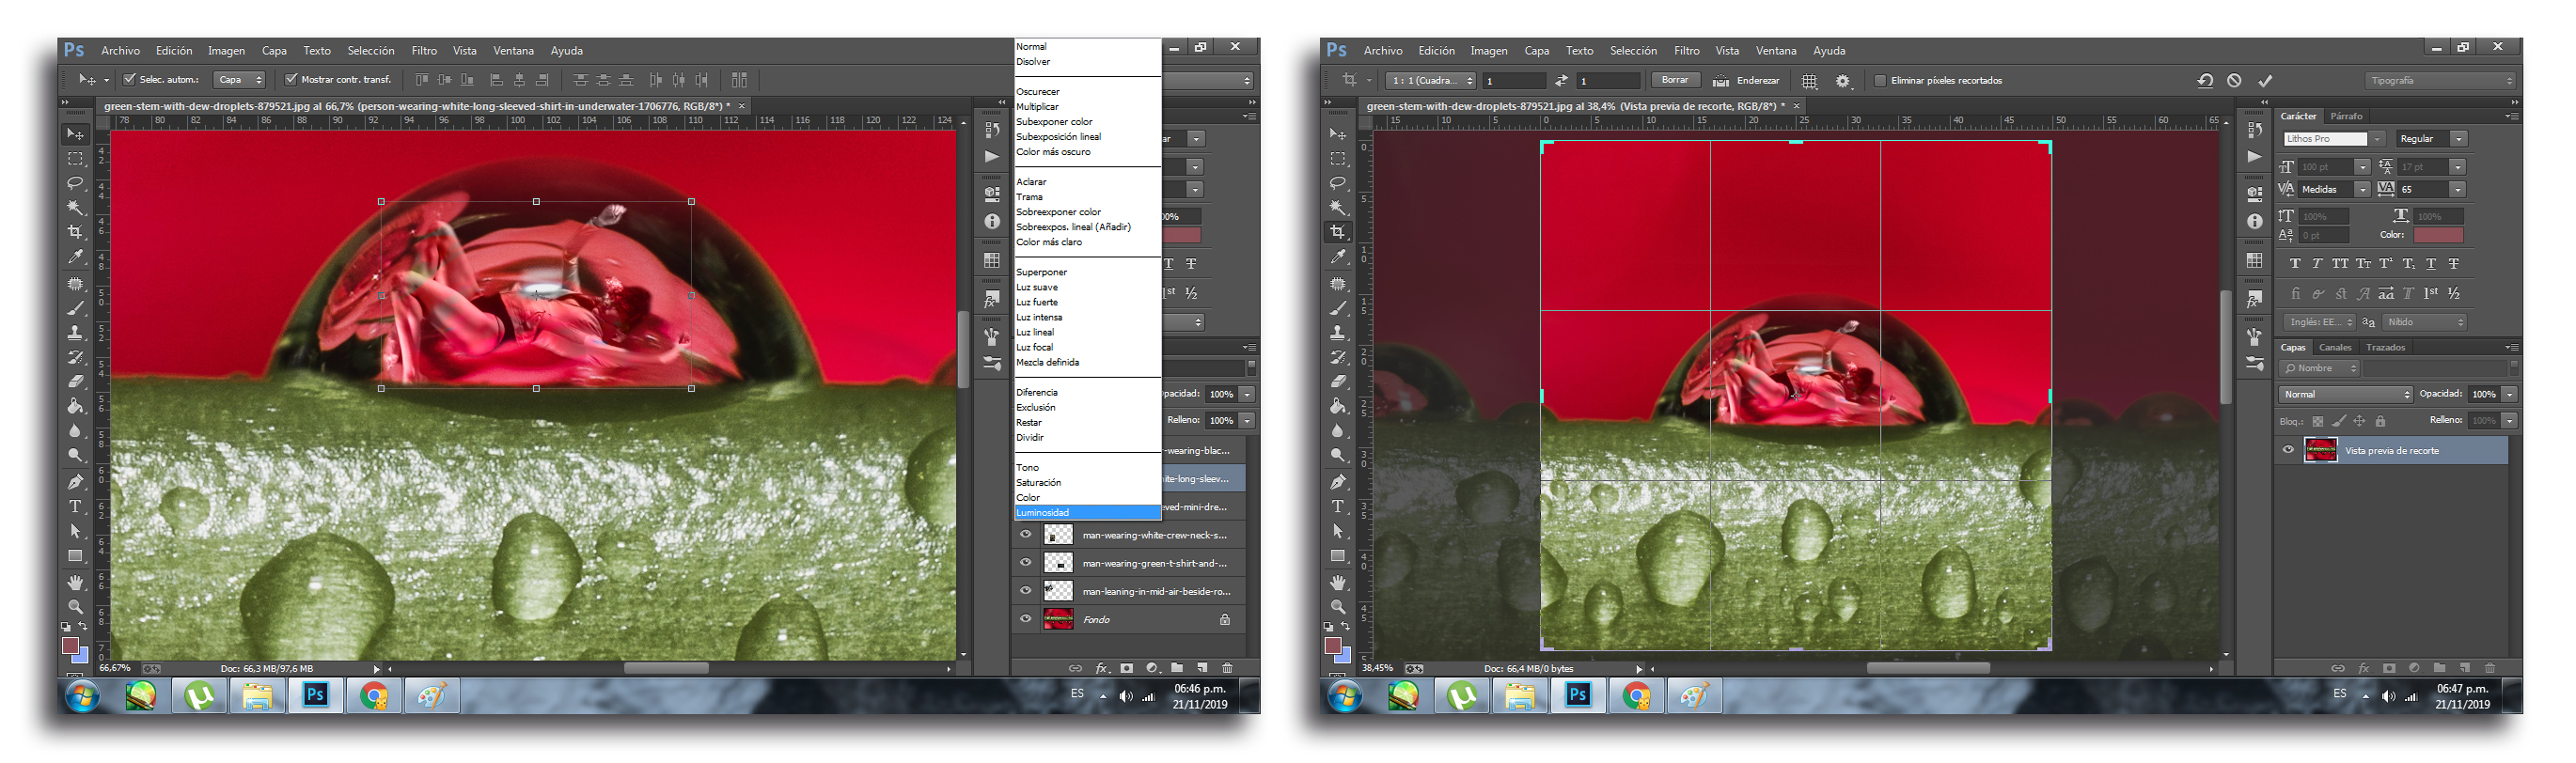Screen dimensions: 2576x763
Task: Switch to the Párrafo tab
Action: (x=2346, y=116)
